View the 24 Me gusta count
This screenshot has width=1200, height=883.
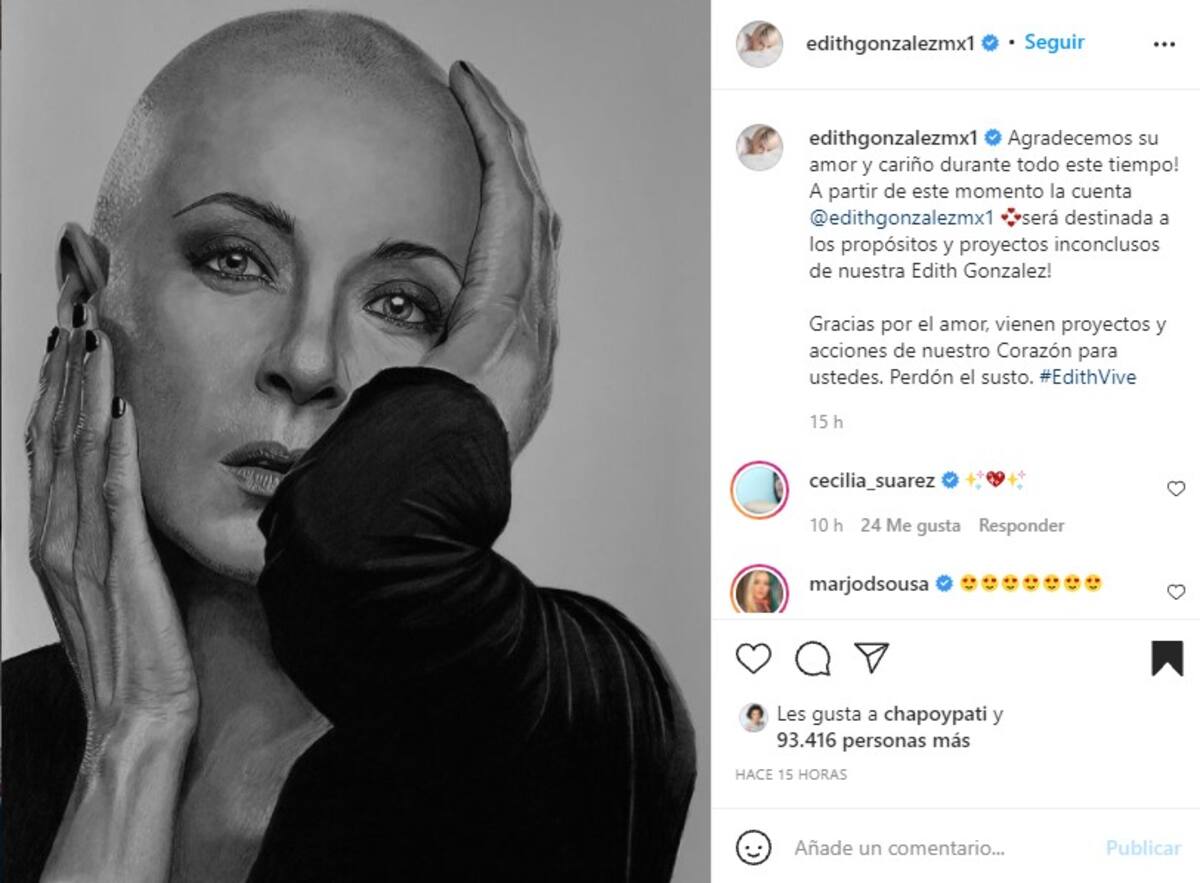pos(910,525)
